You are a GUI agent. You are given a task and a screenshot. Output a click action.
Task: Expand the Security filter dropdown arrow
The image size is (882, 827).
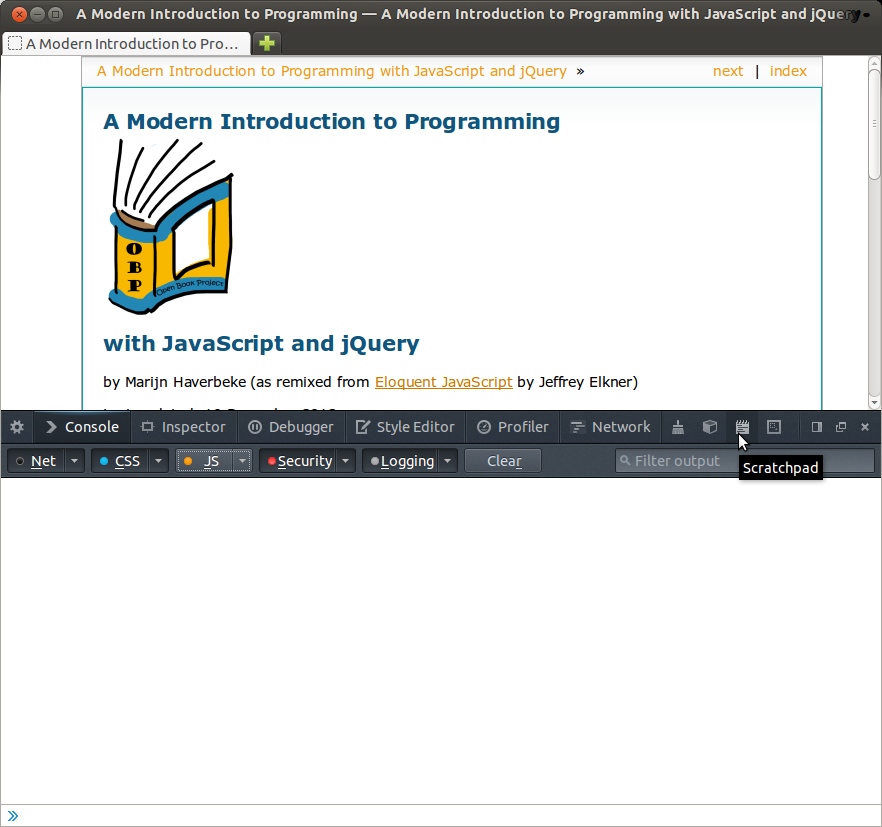[346, 461]
